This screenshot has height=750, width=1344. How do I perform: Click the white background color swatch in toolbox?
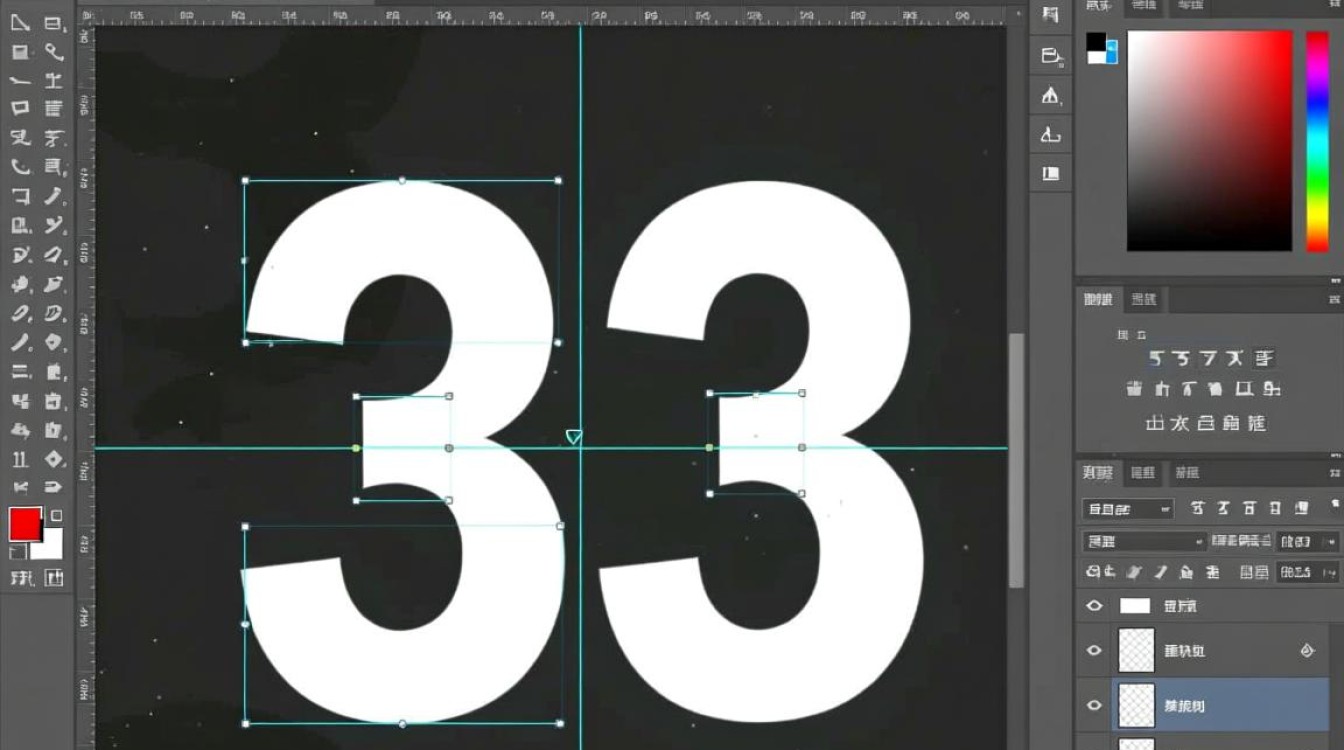point(49,545)
